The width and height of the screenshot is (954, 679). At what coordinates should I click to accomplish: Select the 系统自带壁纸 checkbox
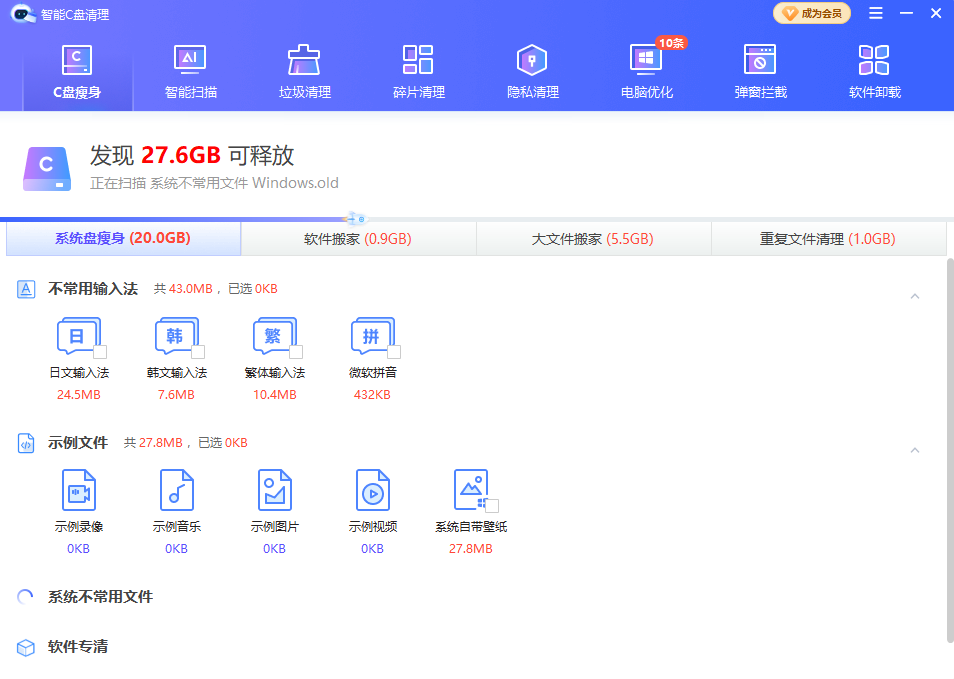492,506
